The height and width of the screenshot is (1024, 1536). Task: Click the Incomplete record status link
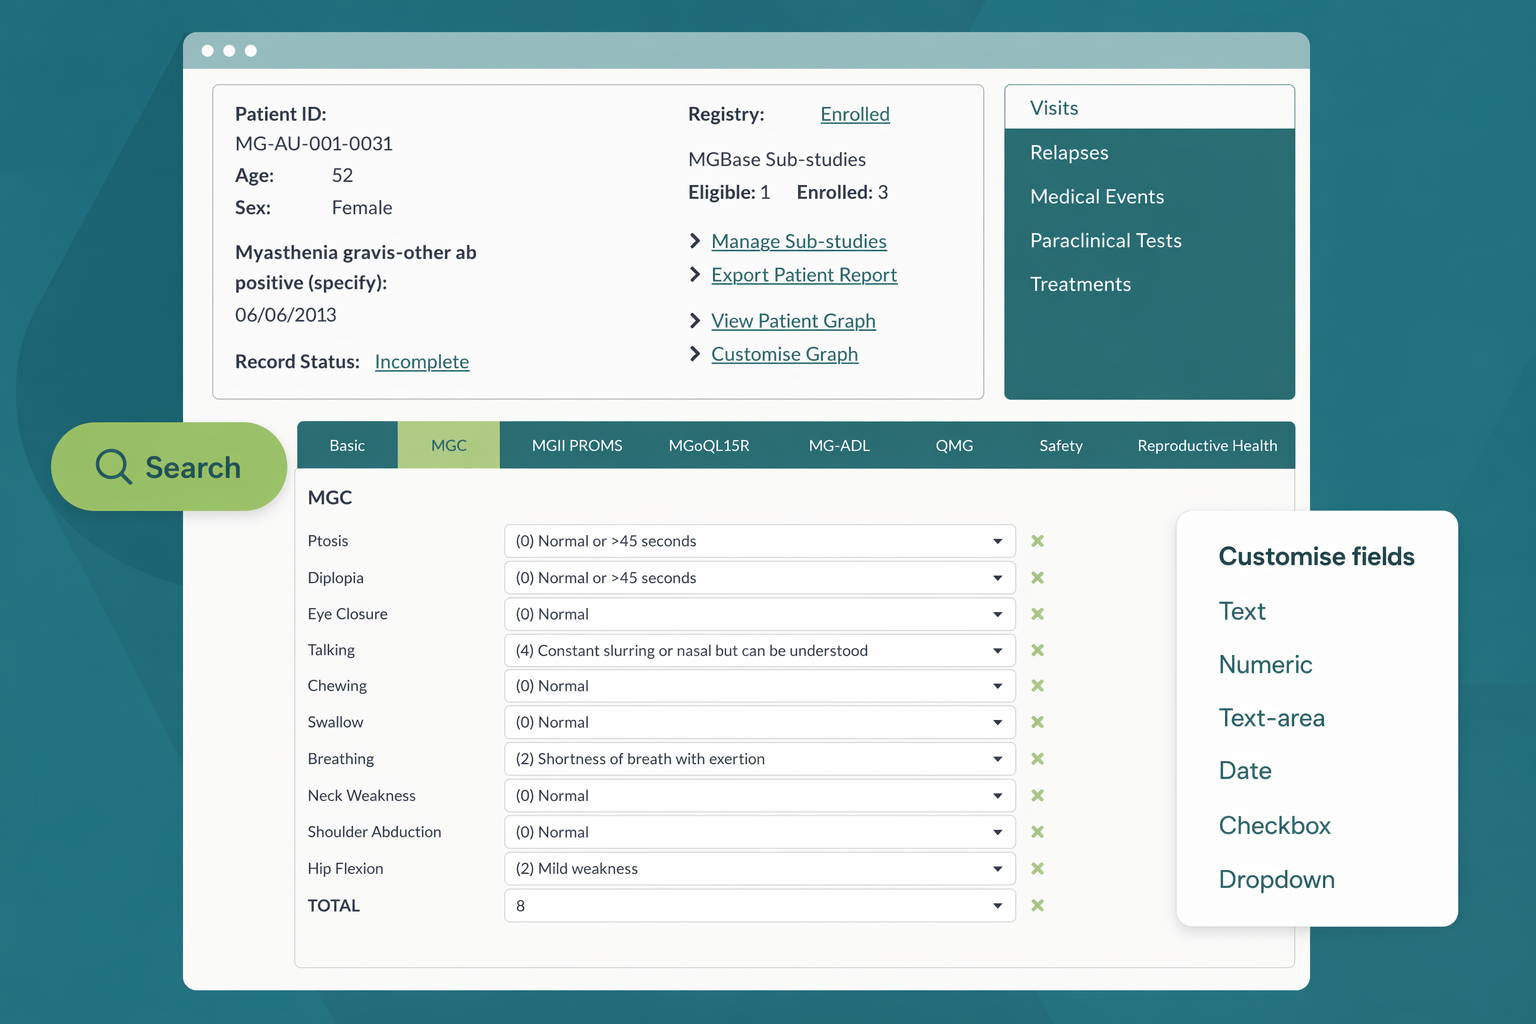(x=422, y=361)
